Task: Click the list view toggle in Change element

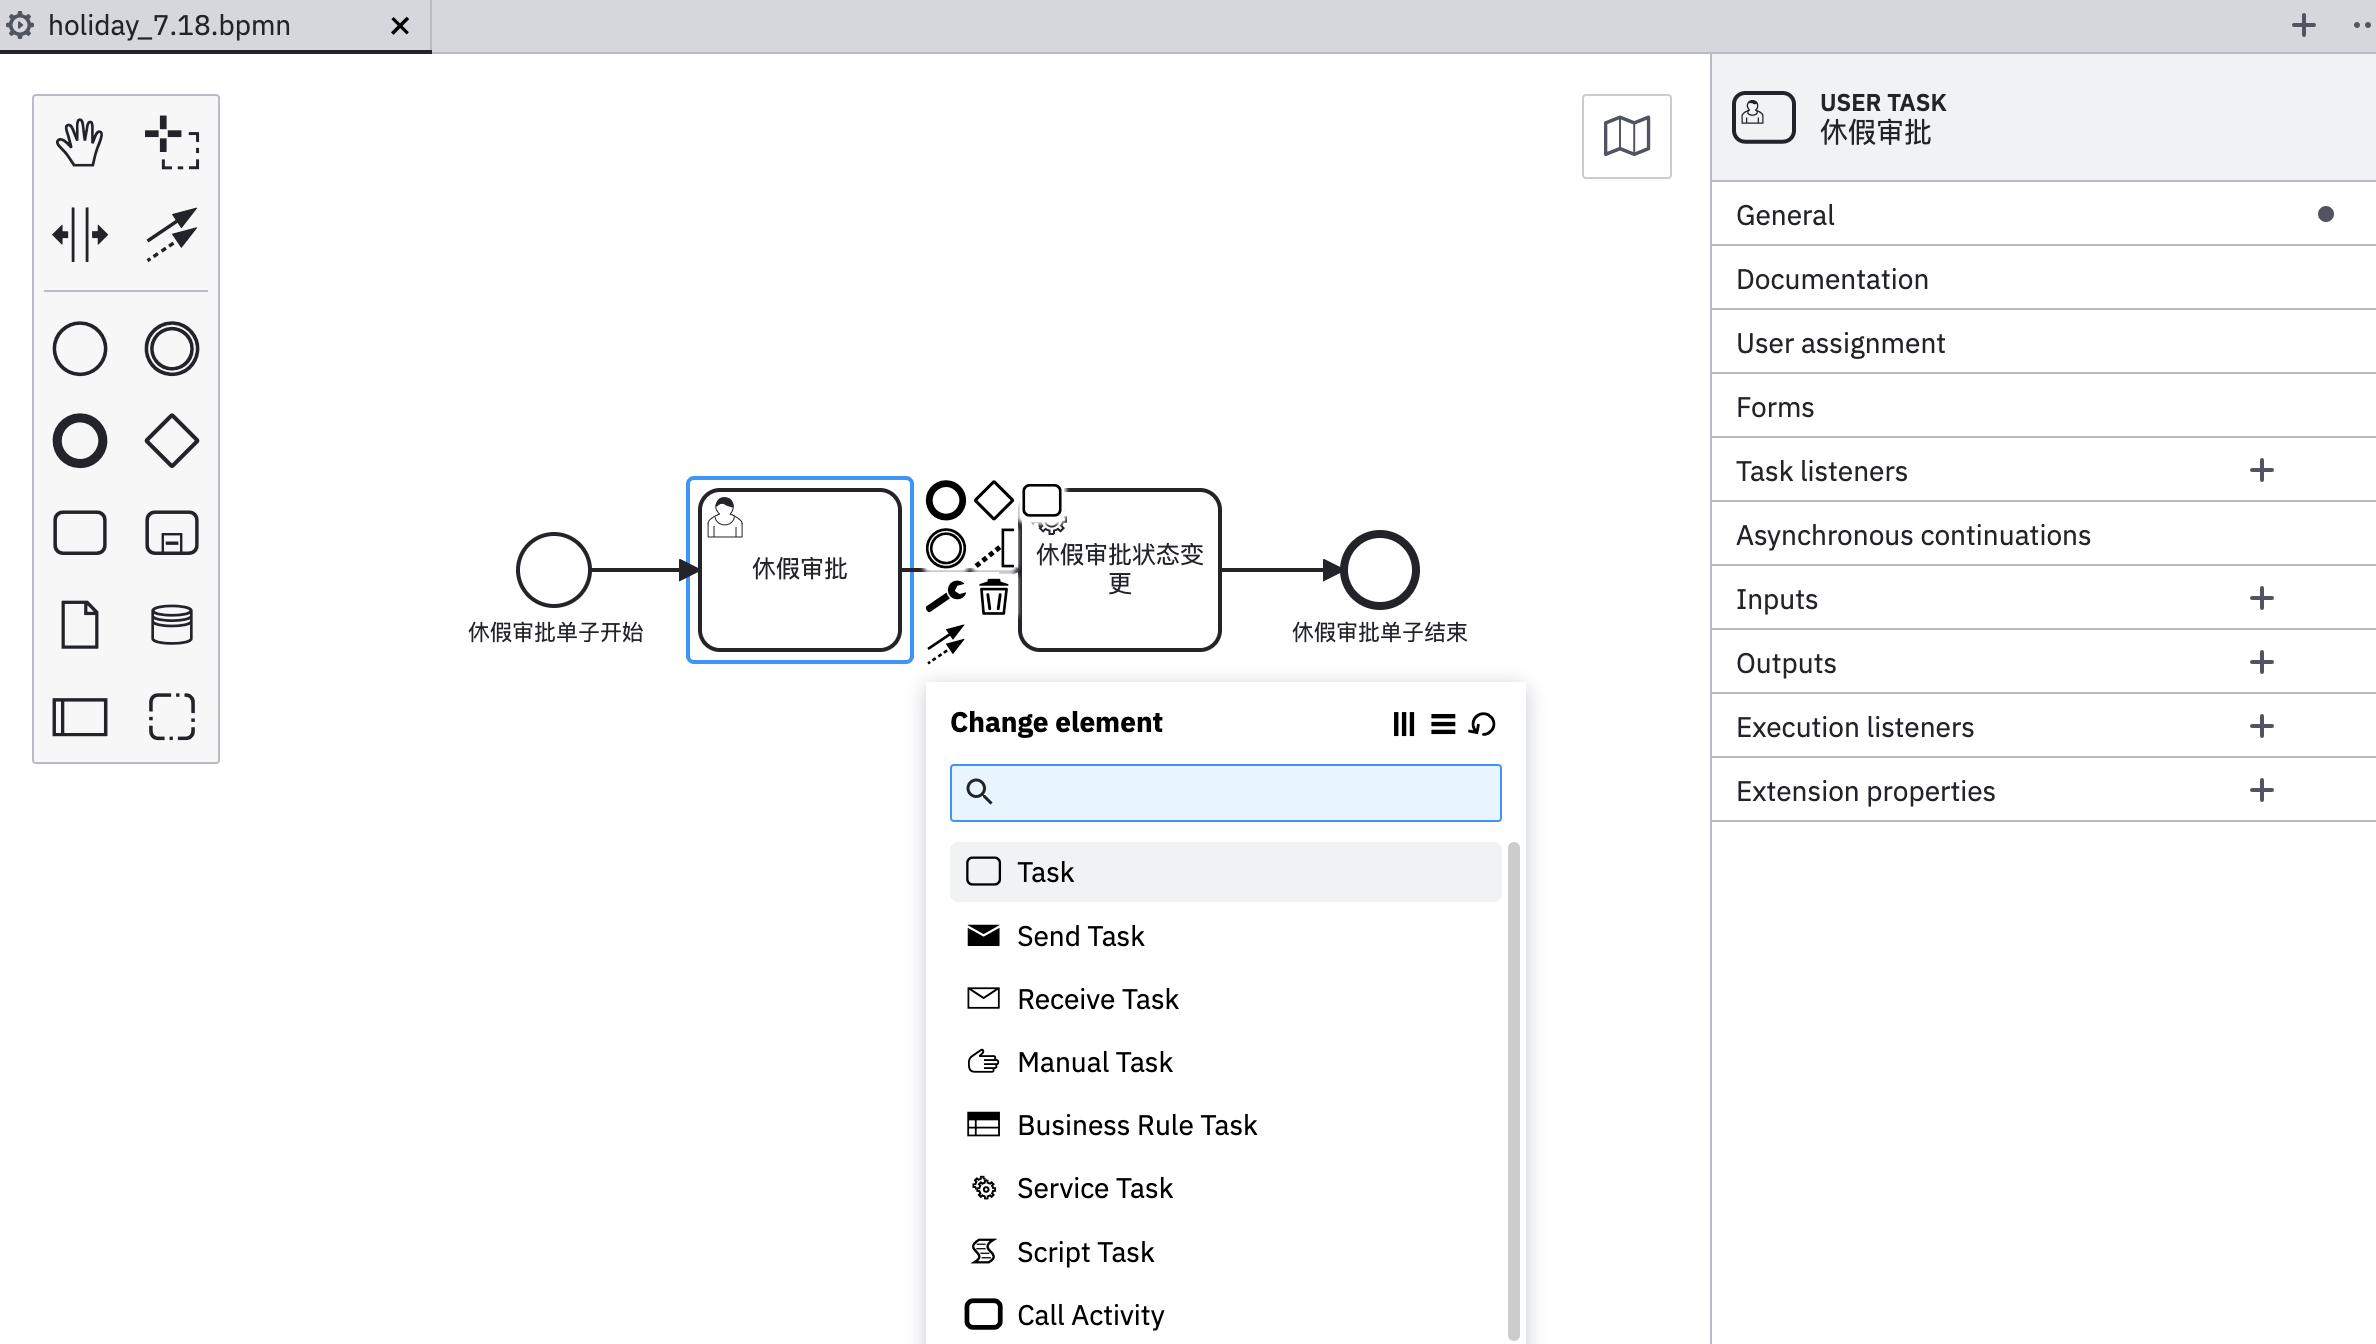Action: [x=1443, y=723]
